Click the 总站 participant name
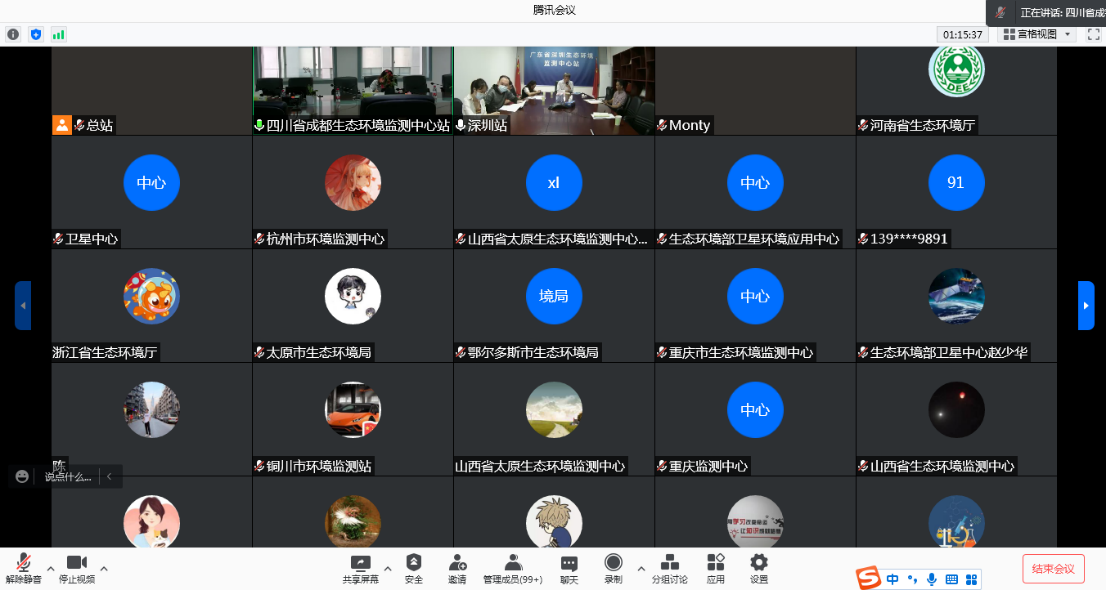This screenshot has width=1106, height=590. [99, 126]
